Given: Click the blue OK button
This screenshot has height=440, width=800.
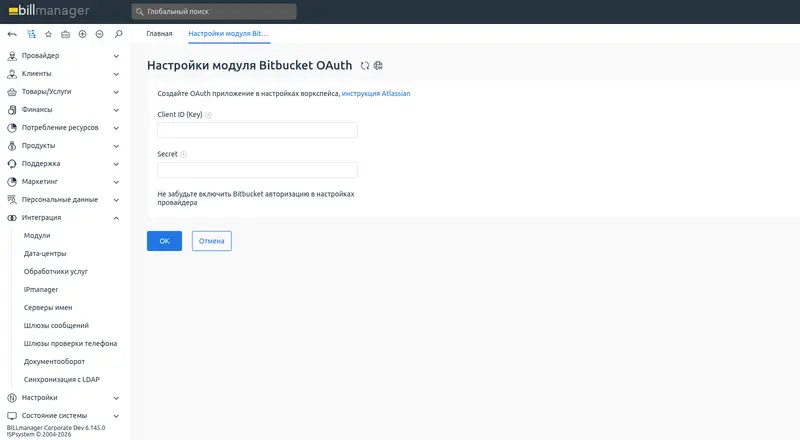Looking at the screenshot, I should pyautogui.click(x=164, y=241).
